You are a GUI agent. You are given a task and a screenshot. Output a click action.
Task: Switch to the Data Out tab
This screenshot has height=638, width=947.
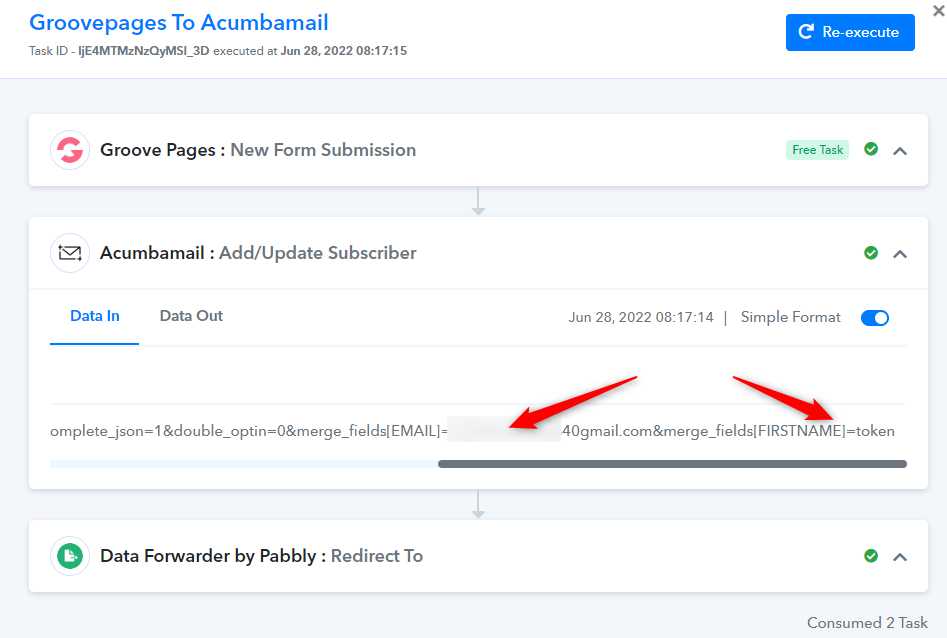pos(191,316)
